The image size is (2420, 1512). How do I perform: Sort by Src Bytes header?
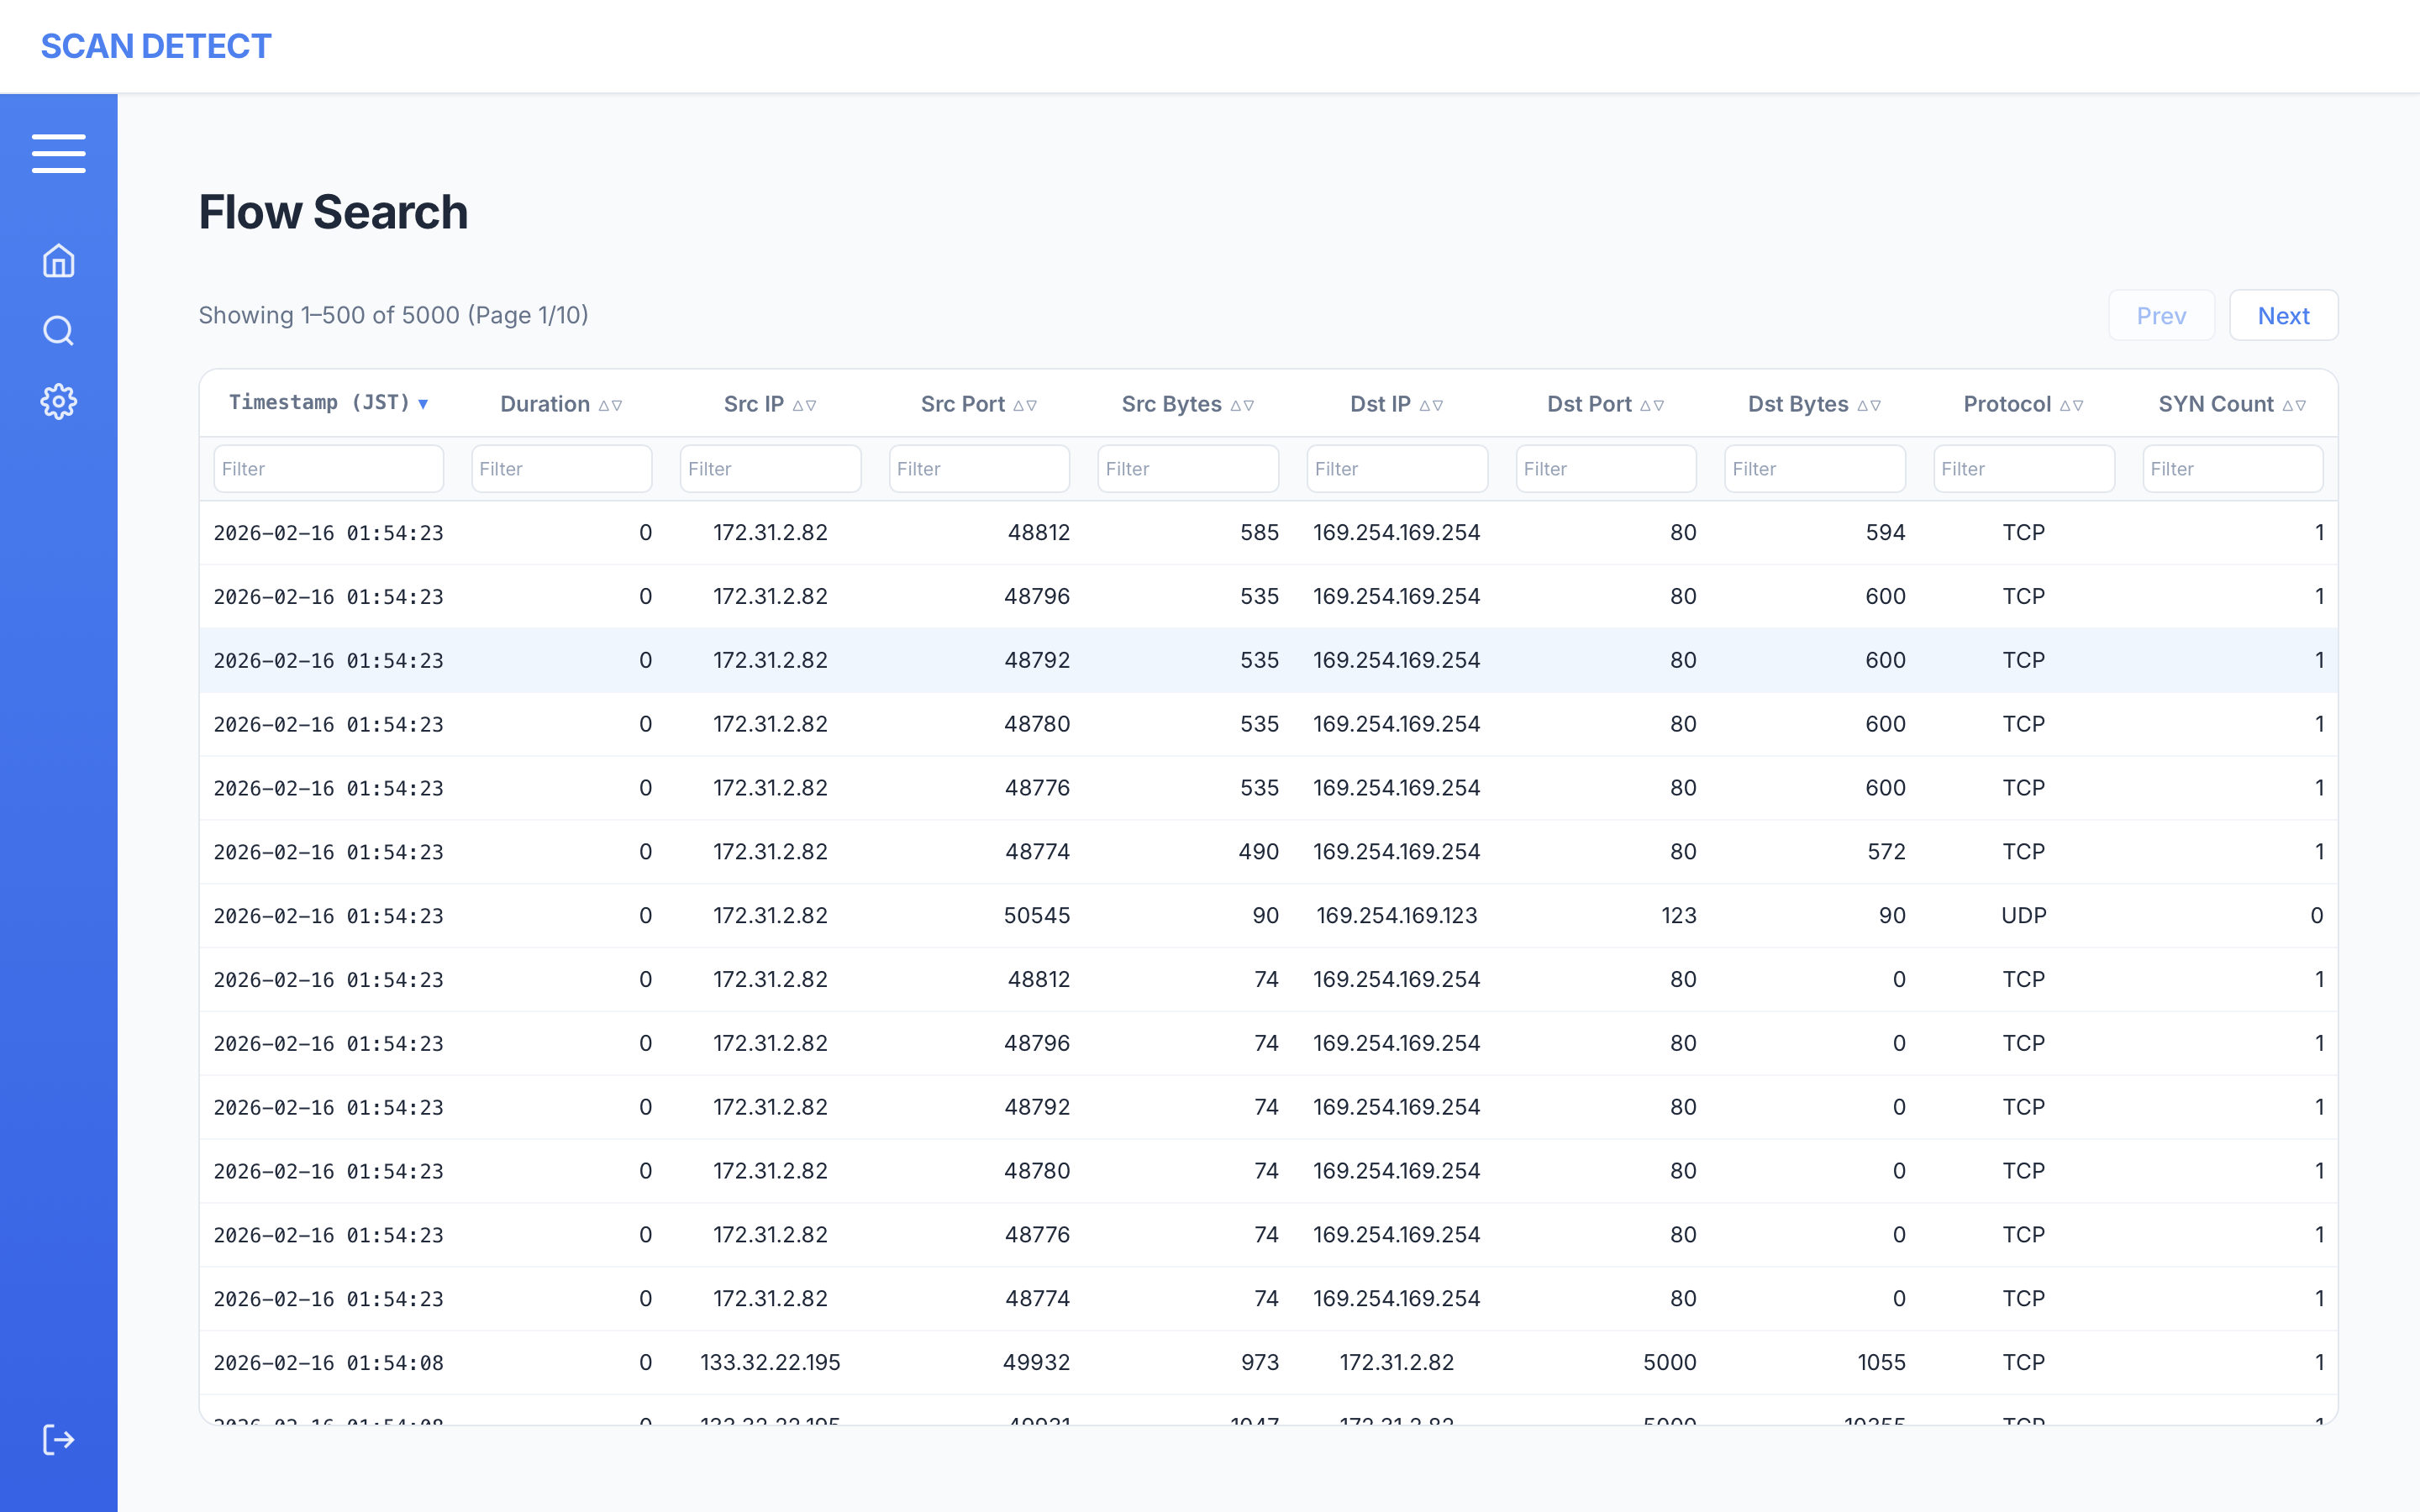click(1187, 404)
